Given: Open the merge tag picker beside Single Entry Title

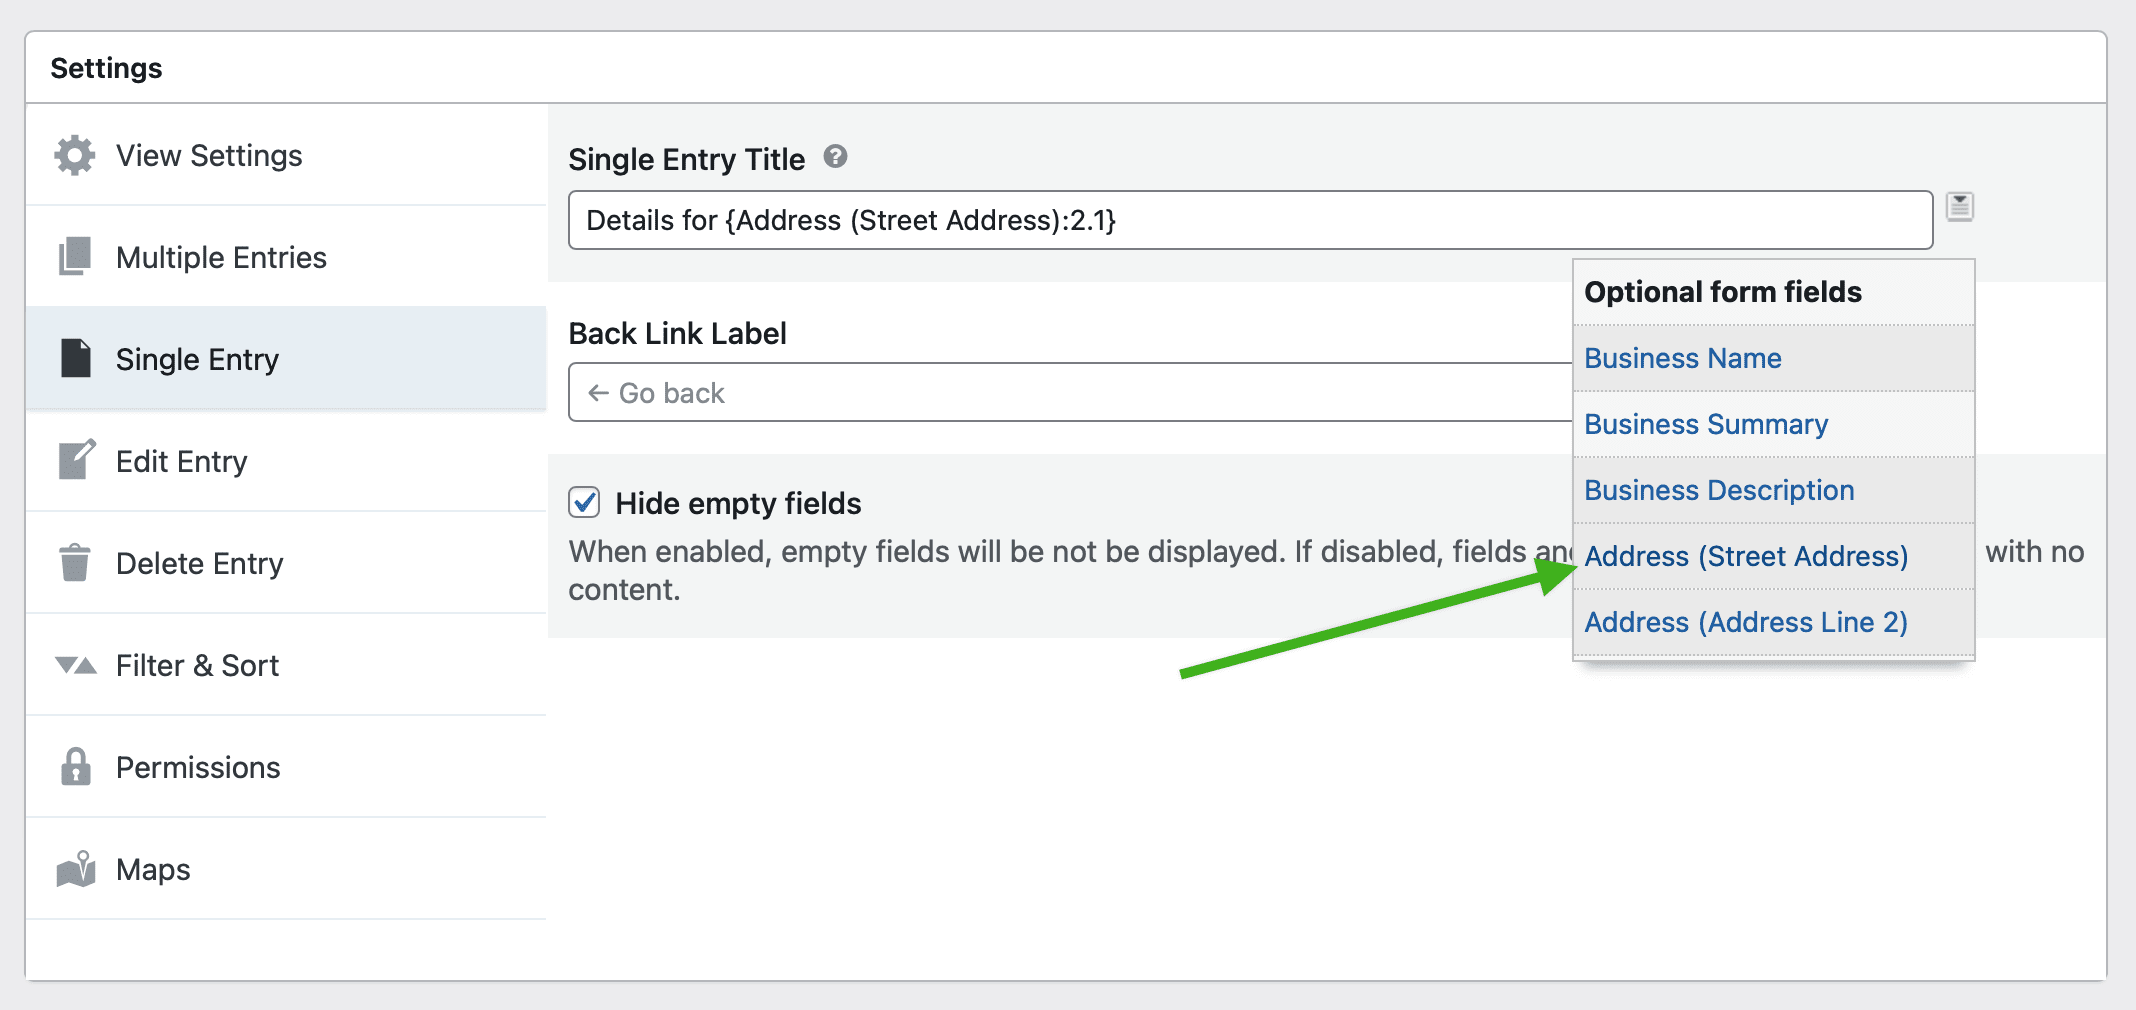Looking at the screenshot, I should [x=1960, y=205].
